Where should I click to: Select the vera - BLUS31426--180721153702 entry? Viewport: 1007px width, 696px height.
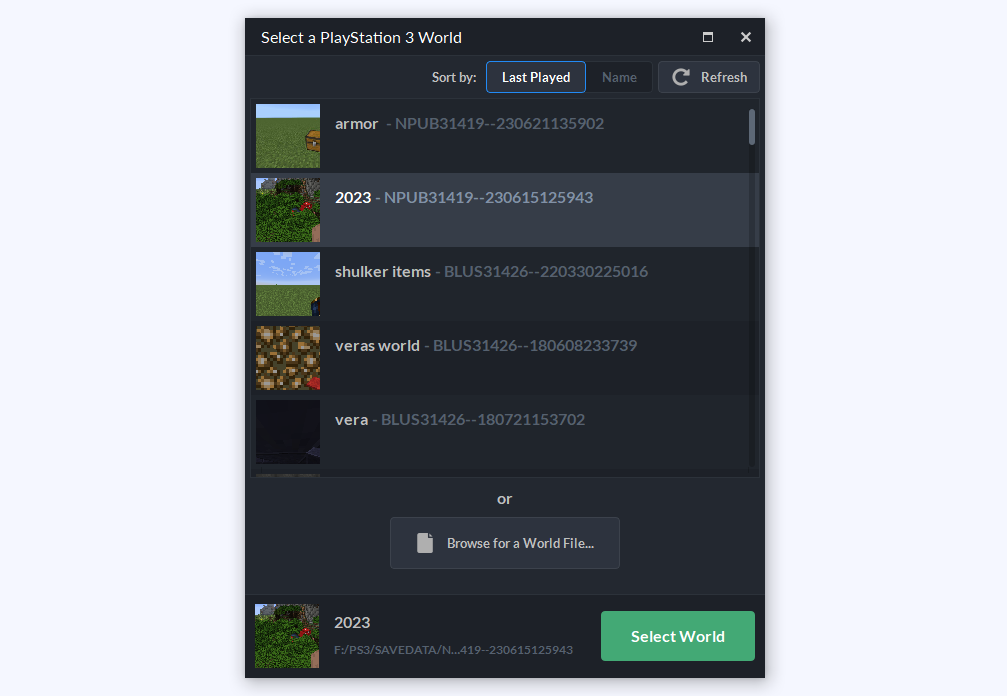click(x=505, y=431)
